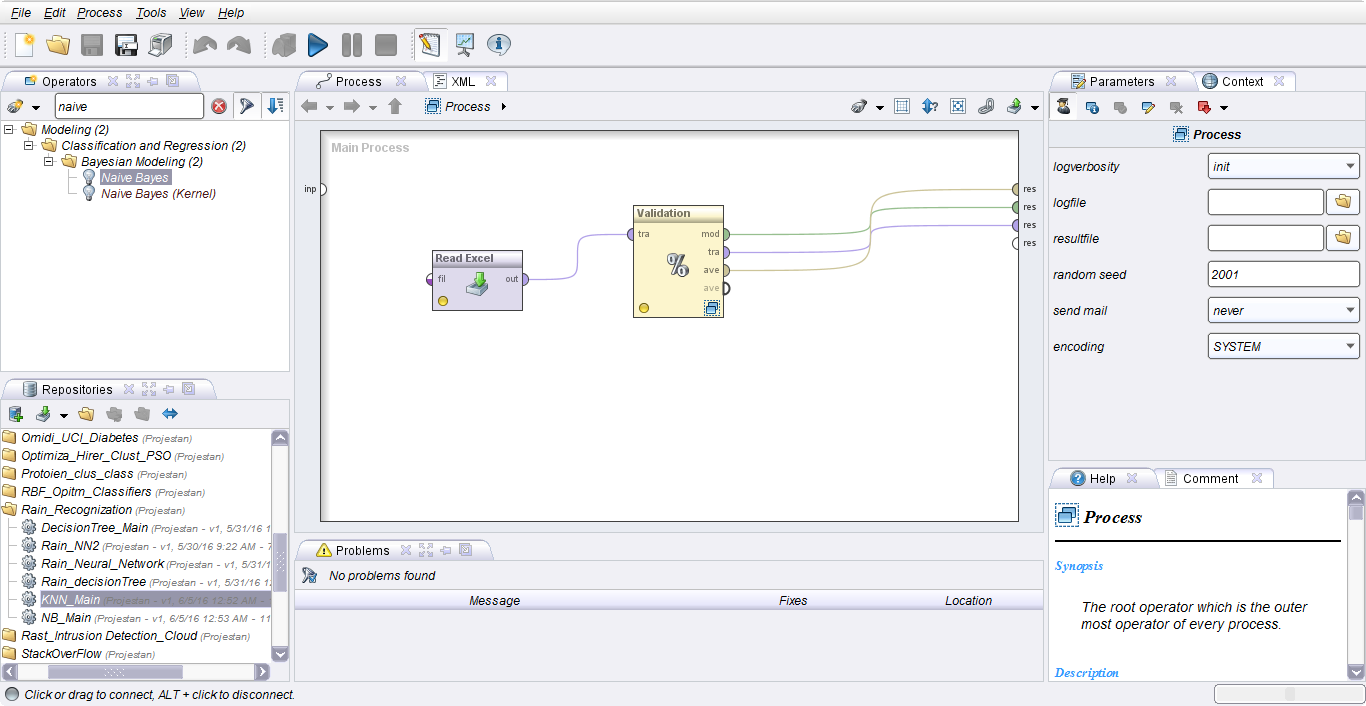The width and height of the screenshot is (1366, 706).
Task: Toggle the operator filter funnel icon
Action: point(247,106)
